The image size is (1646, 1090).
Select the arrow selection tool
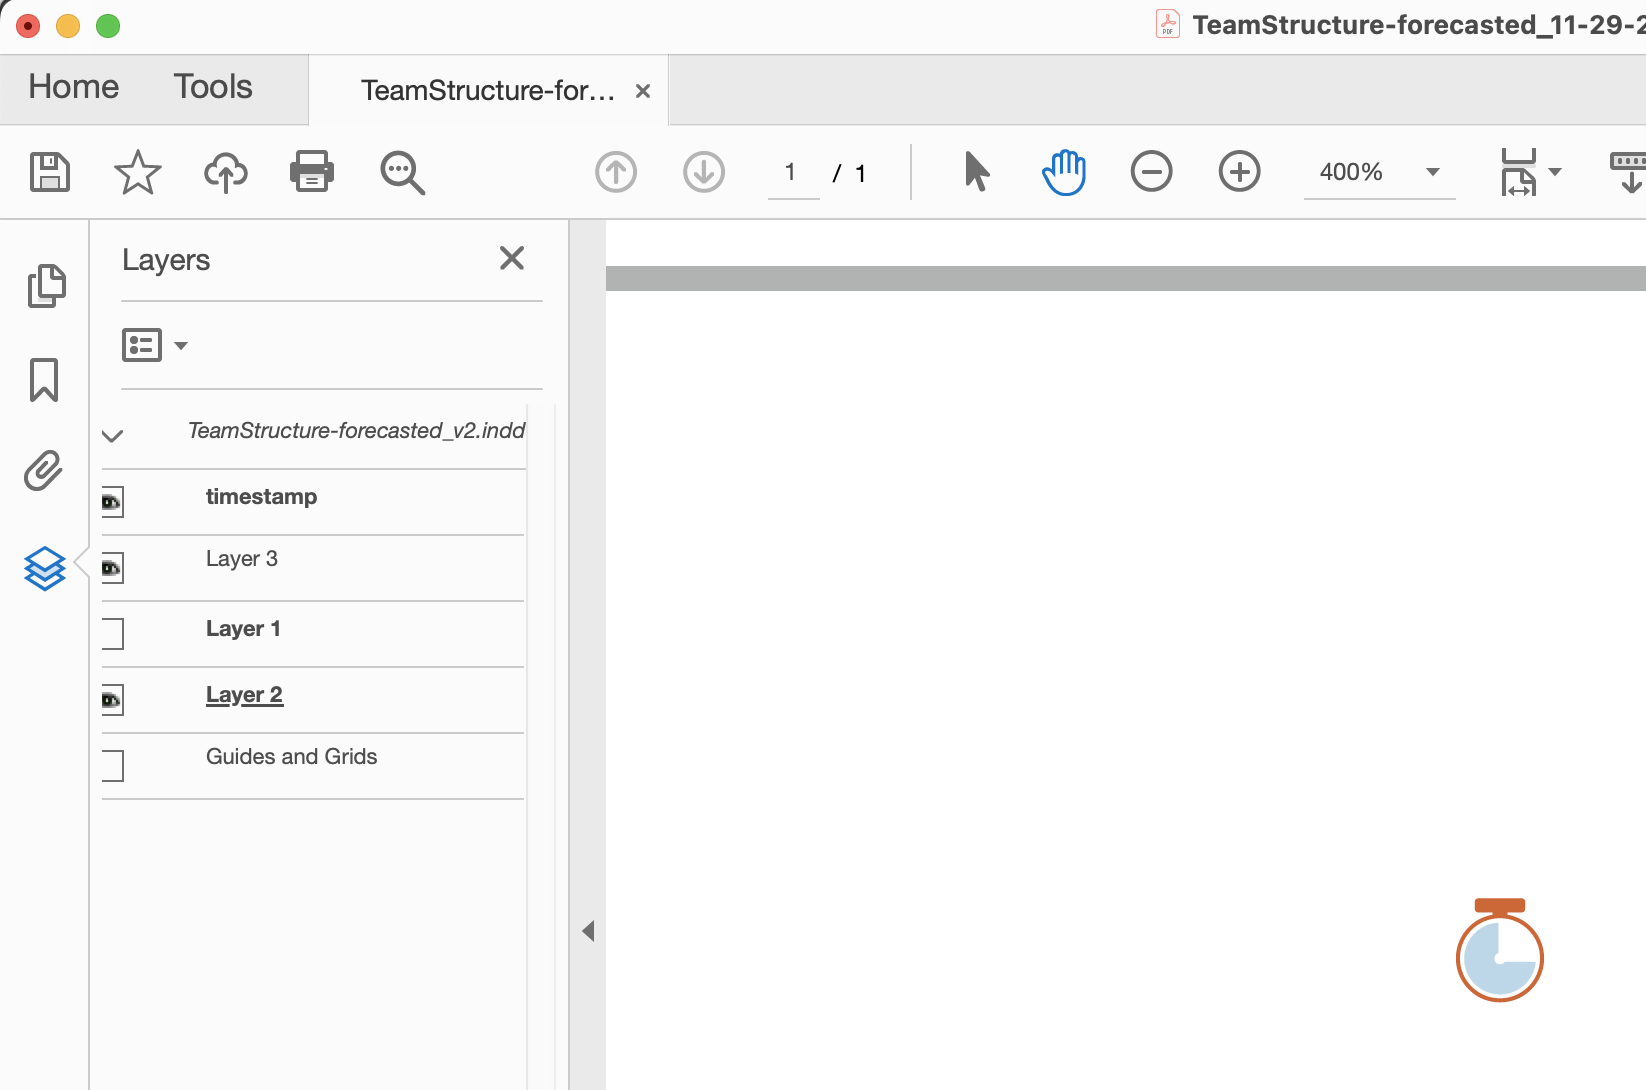tap(977, 171)
